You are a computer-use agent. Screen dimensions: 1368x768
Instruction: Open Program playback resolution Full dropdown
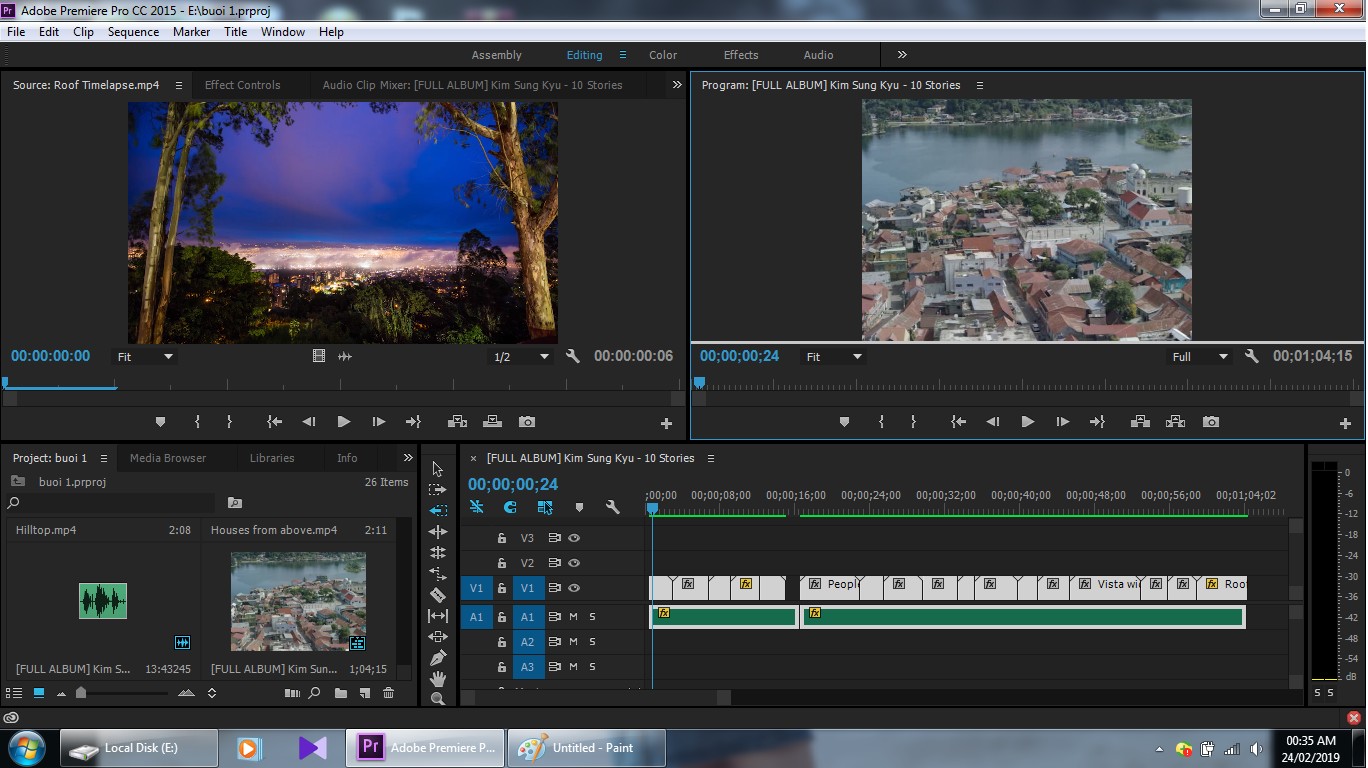pos(1200,357)
